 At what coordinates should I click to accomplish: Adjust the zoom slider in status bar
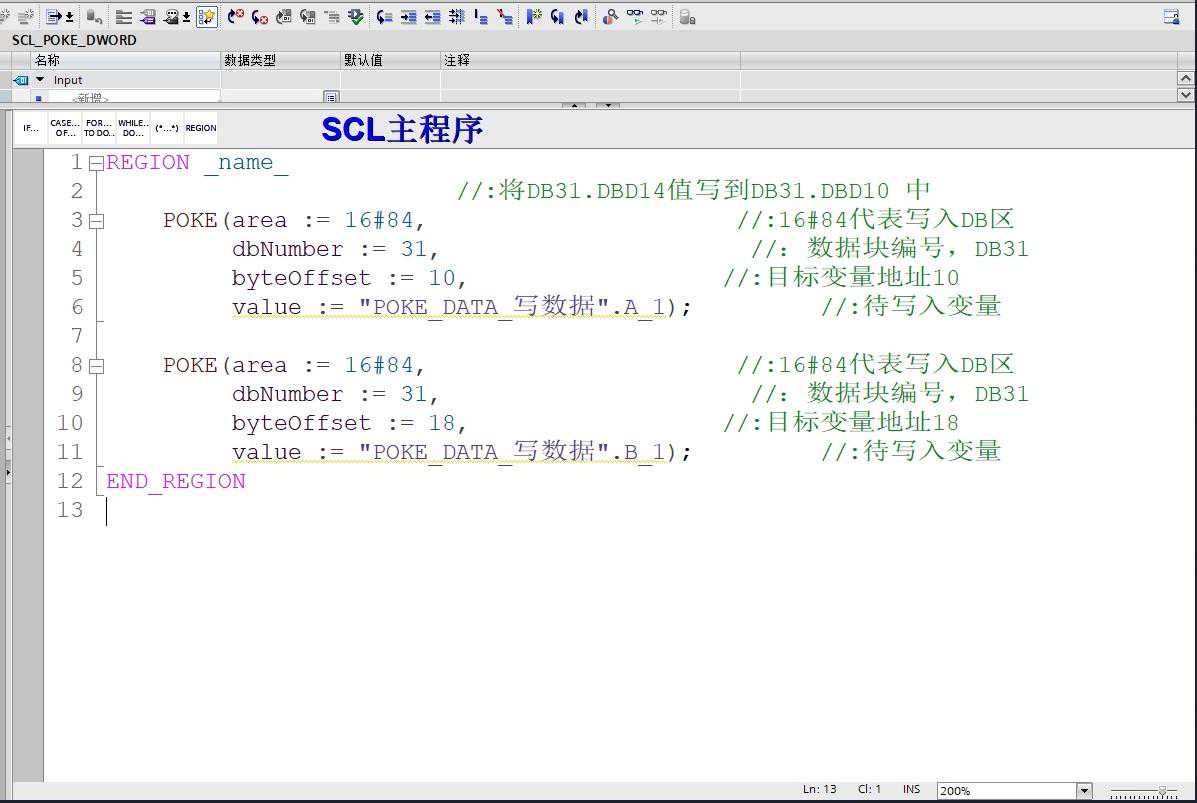pyautogui.click(x=1160, y=791)
